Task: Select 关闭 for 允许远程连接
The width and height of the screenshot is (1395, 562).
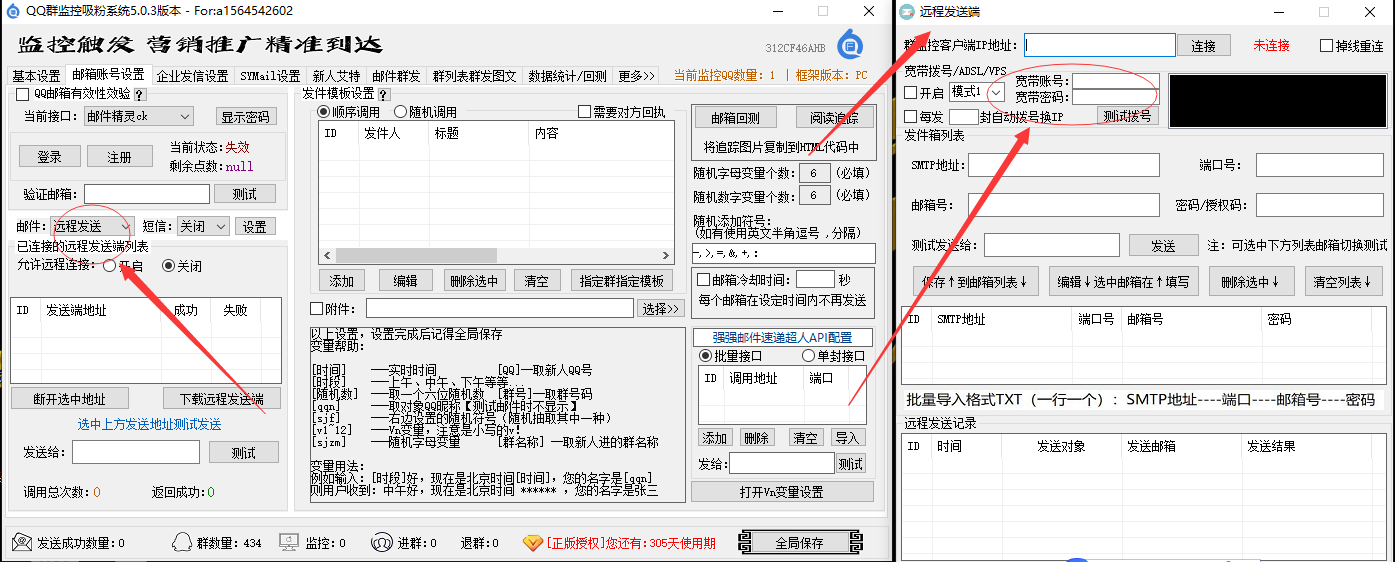Action: tap(168, 266)
